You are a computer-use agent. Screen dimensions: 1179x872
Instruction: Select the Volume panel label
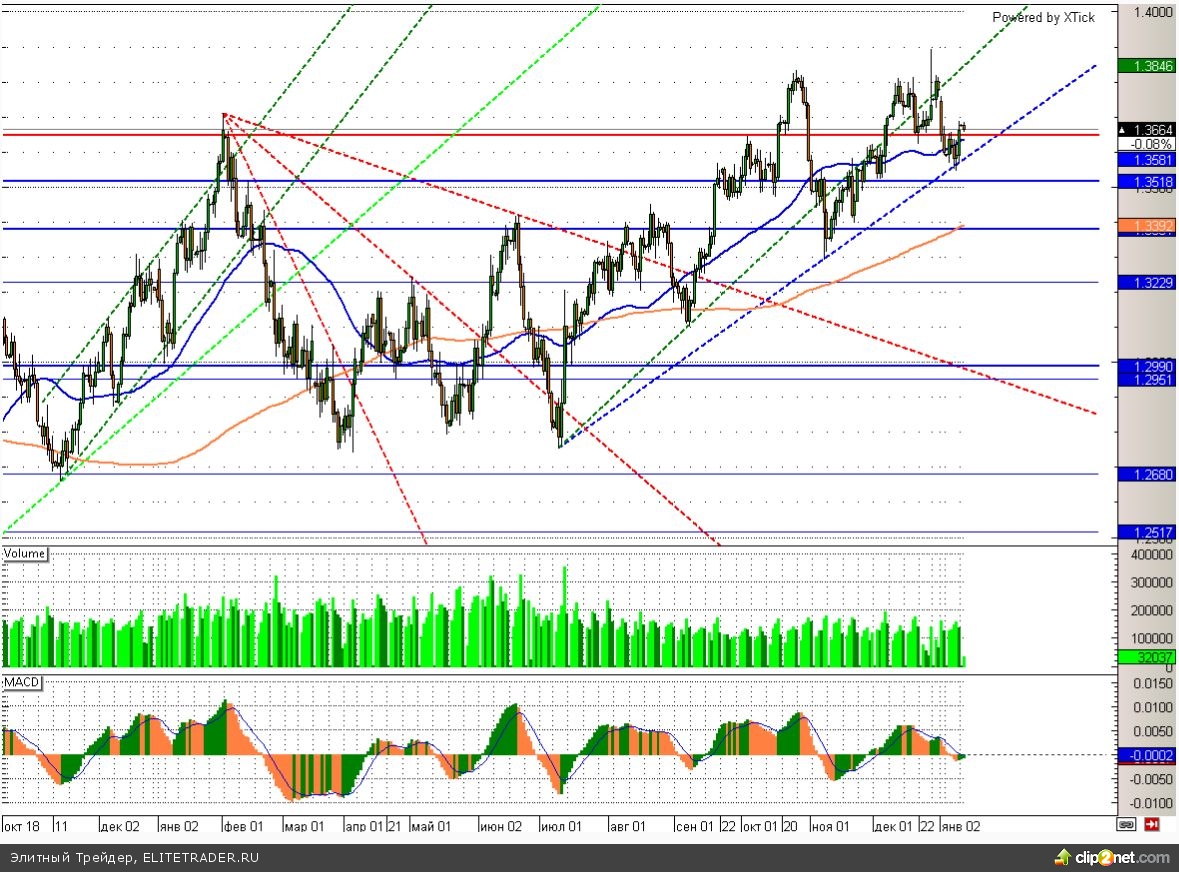(x=25, y=553)
